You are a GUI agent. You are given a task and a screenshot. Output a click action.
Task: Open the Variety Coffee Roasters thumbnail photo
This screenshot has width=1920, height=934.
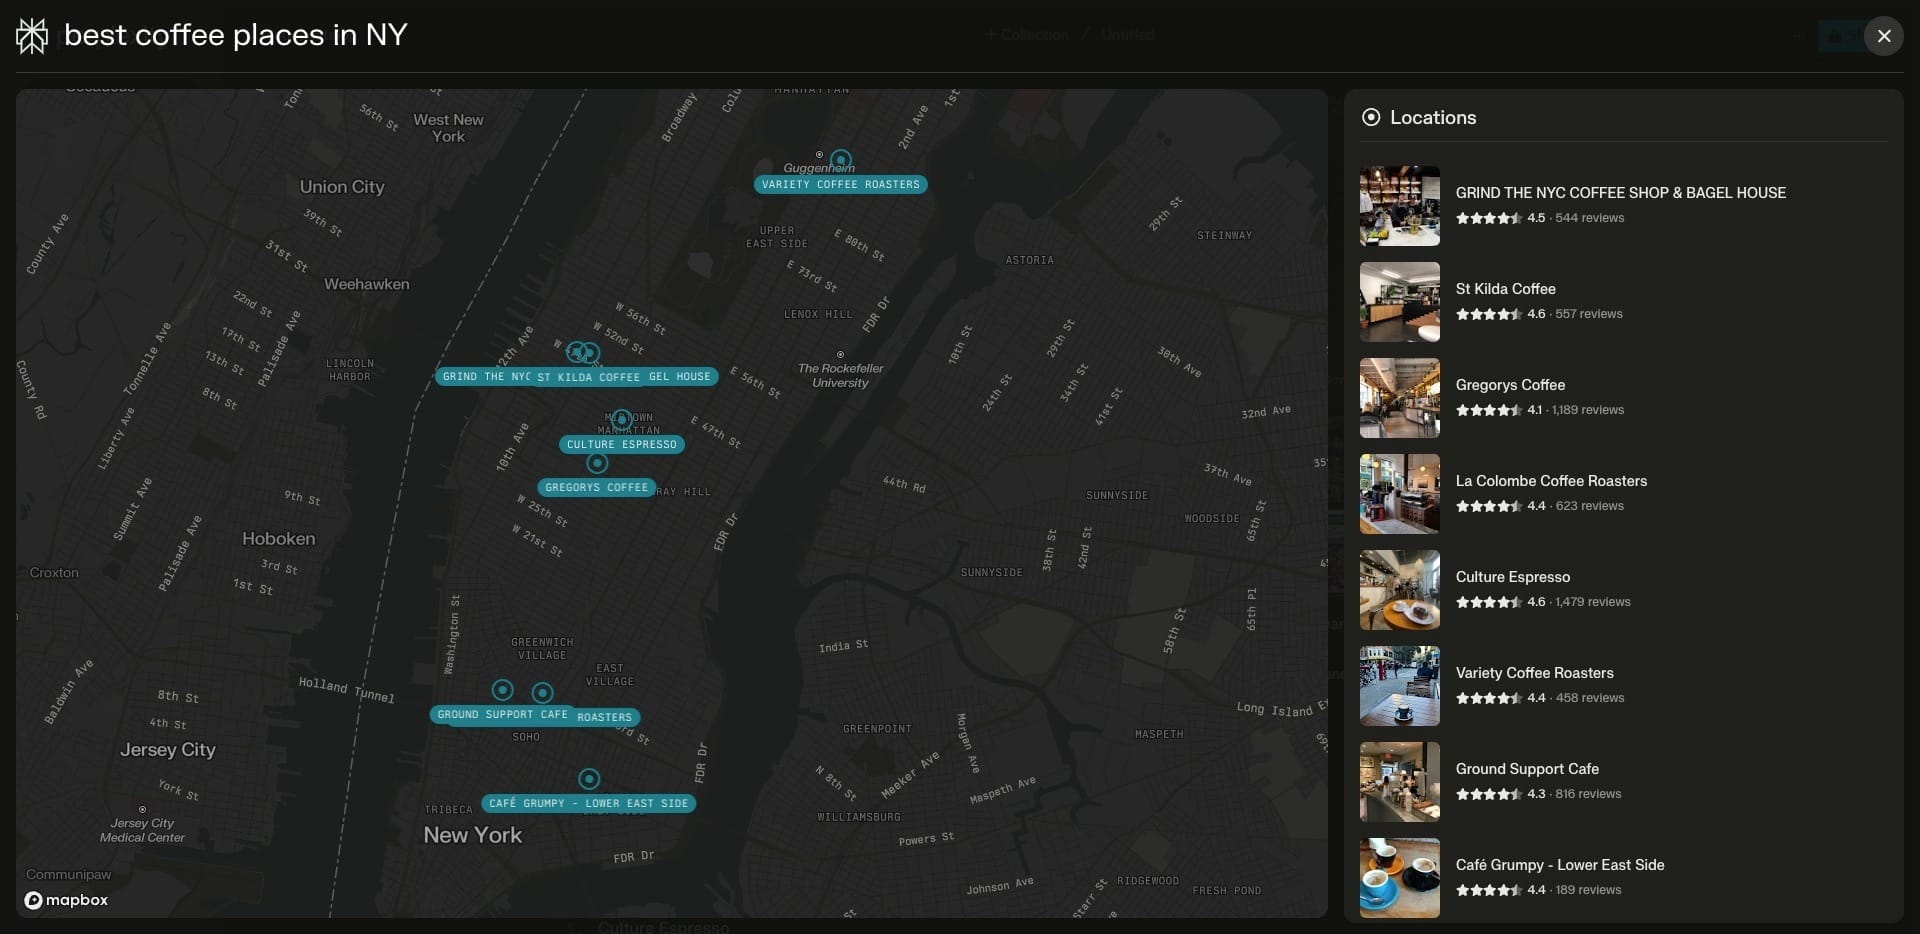[1400, 686]
